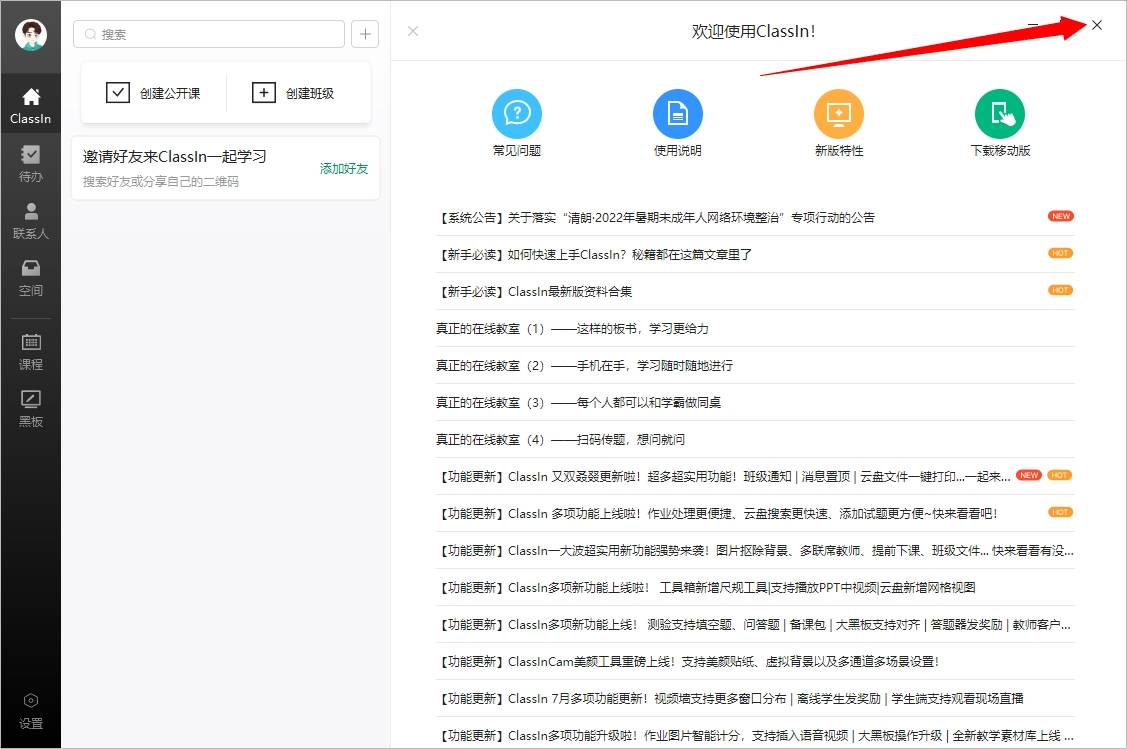Open 功能更新 多项功能上线啦 作业处理 article
Screen dimensions: 1127x749
coord(755,513)
